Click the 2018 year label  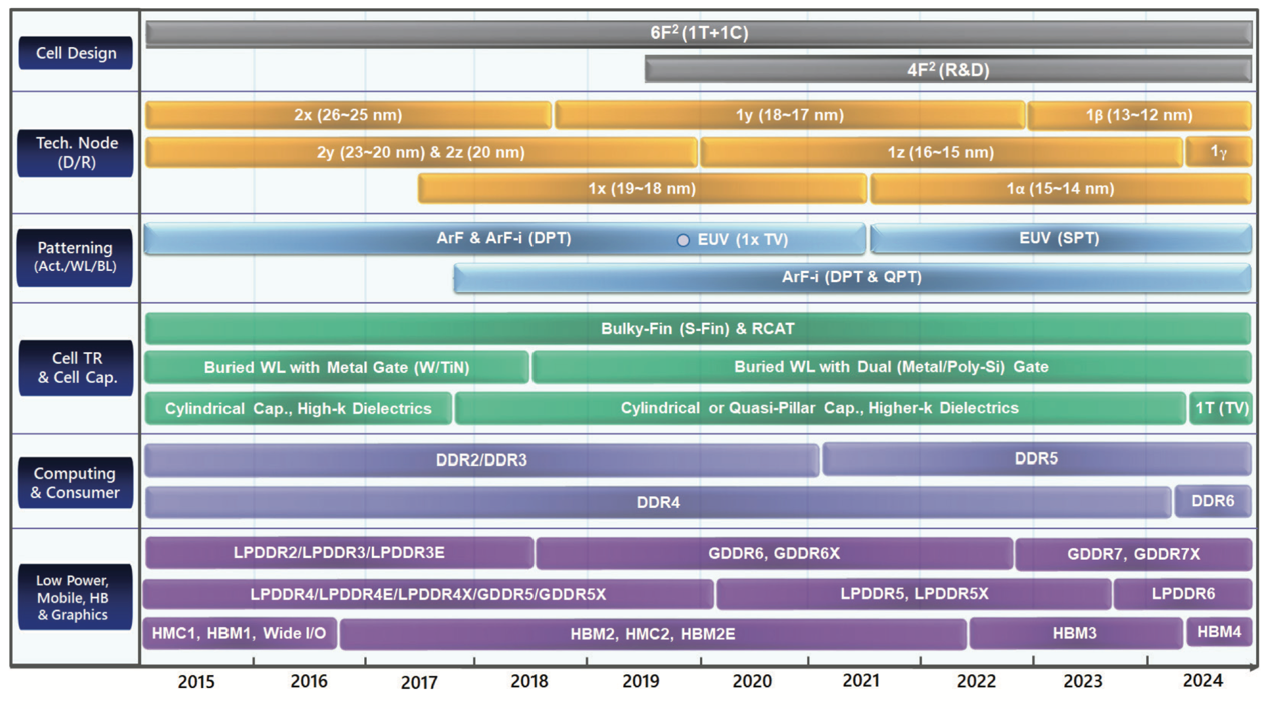[529, 682]
